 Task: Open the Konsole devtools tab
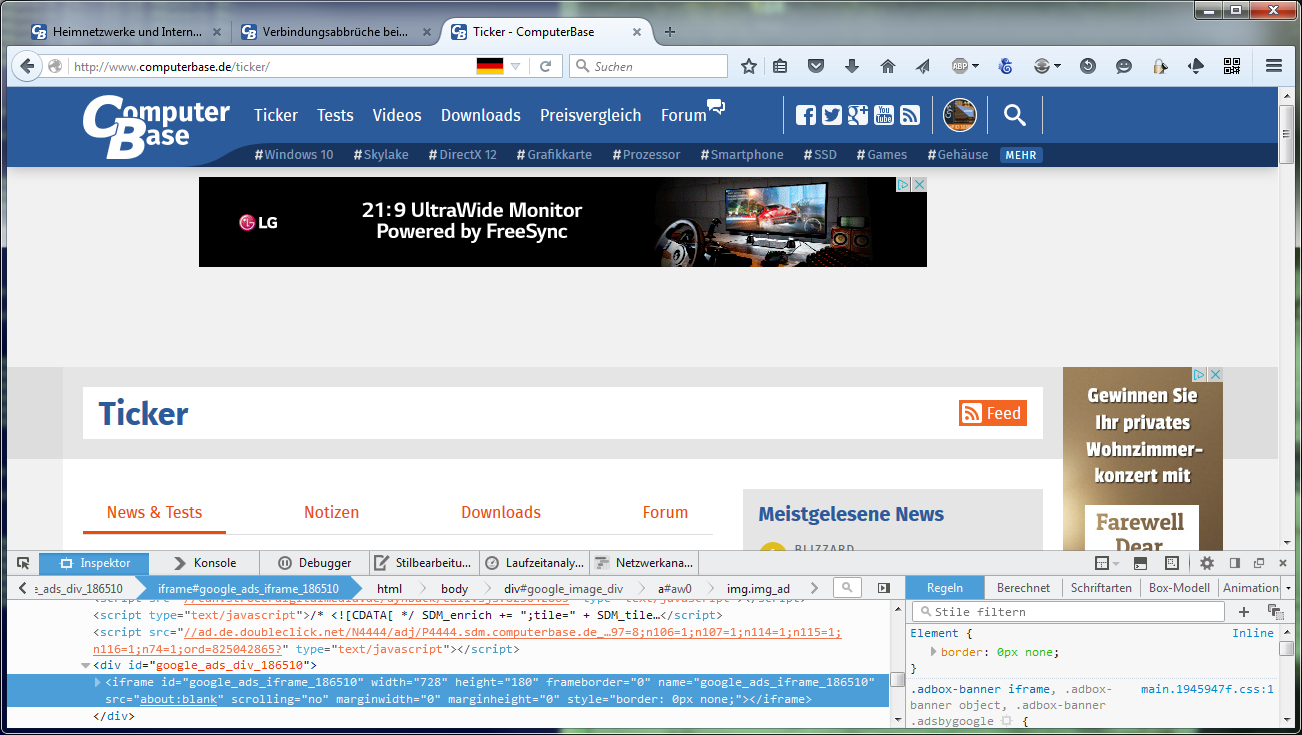coord(205,563)
